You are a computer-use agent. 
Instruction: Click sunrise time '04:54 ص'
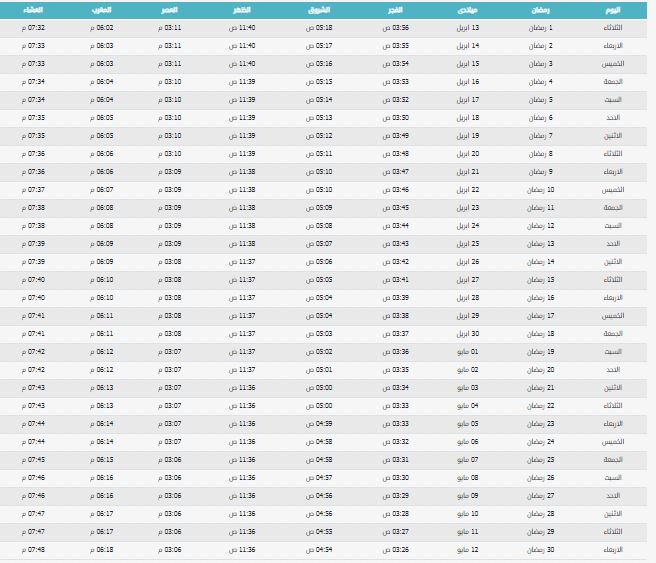pos(319,550)
